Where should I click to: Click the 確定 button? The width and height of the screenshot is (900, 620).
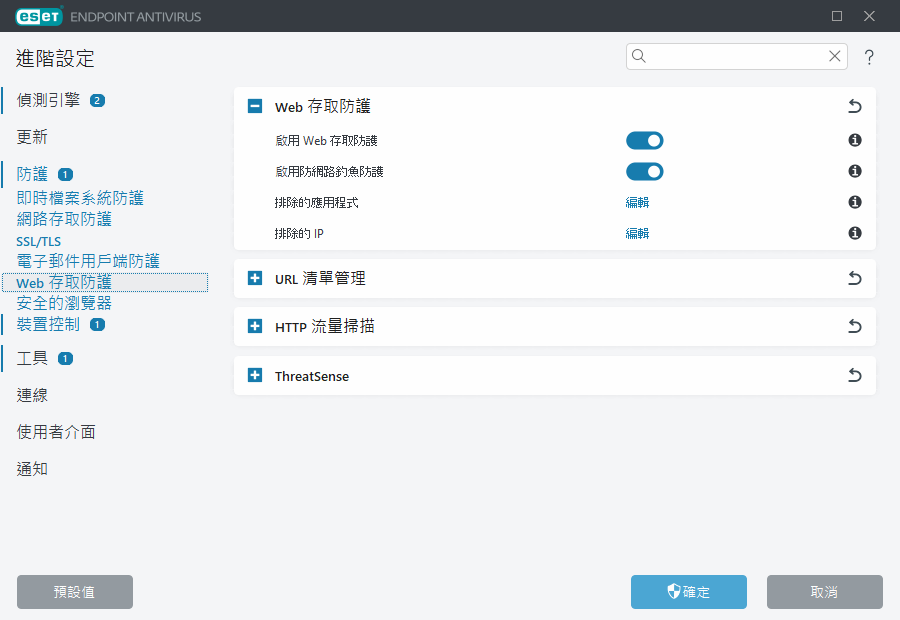688,592
